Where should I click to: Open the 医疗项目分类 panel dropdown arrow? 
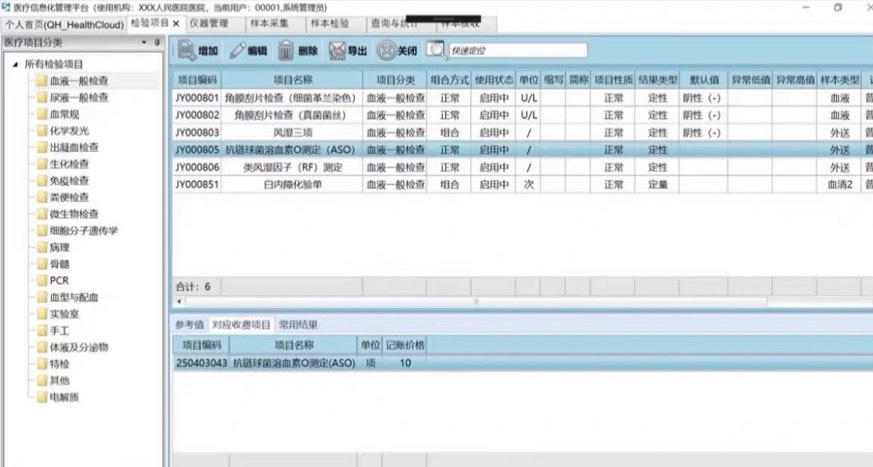click(x=144, y=42)
